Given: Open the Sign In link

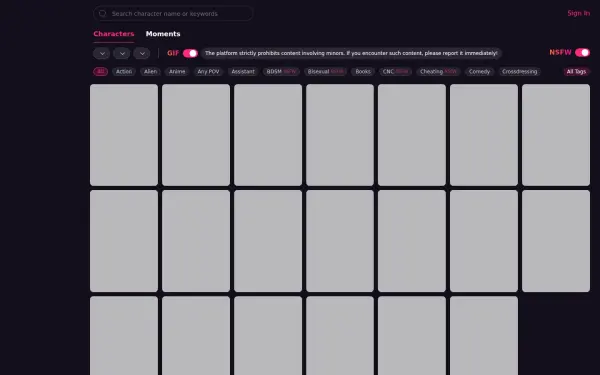Looking at the screenshot, I should pyautogui.click(x=578, y=13).
